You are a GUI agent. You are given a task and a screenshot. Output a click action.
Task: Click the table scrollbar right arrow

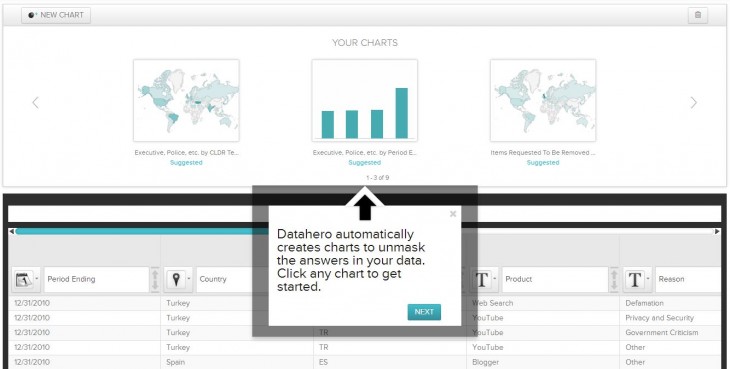[x=717, y=231]
